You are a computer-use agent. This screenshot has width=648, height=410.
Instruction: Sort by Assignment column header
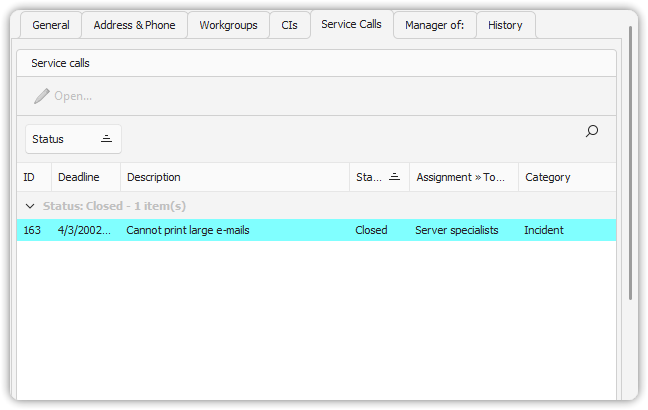point(461,177)
